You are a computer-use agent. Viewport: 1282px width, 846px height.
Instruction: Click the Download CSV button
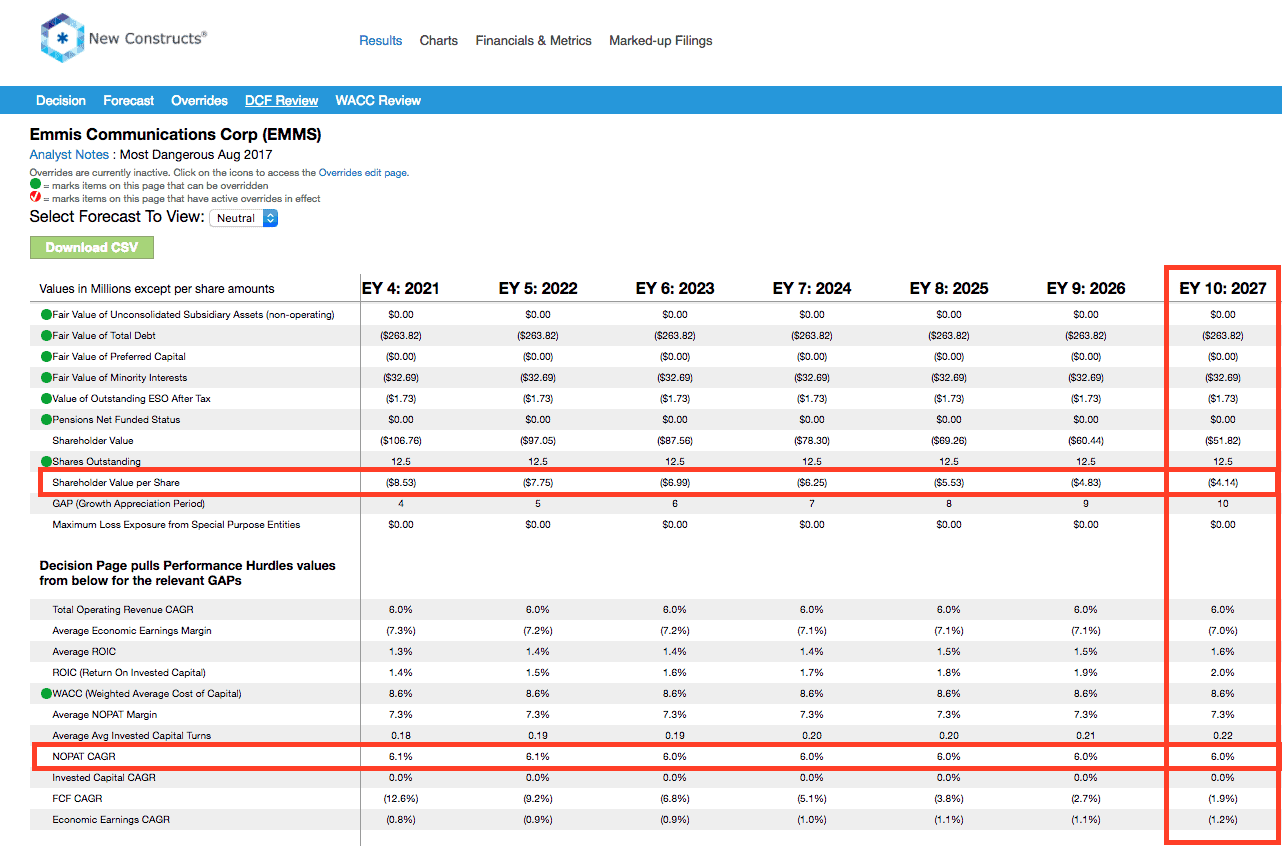(92, 247)
